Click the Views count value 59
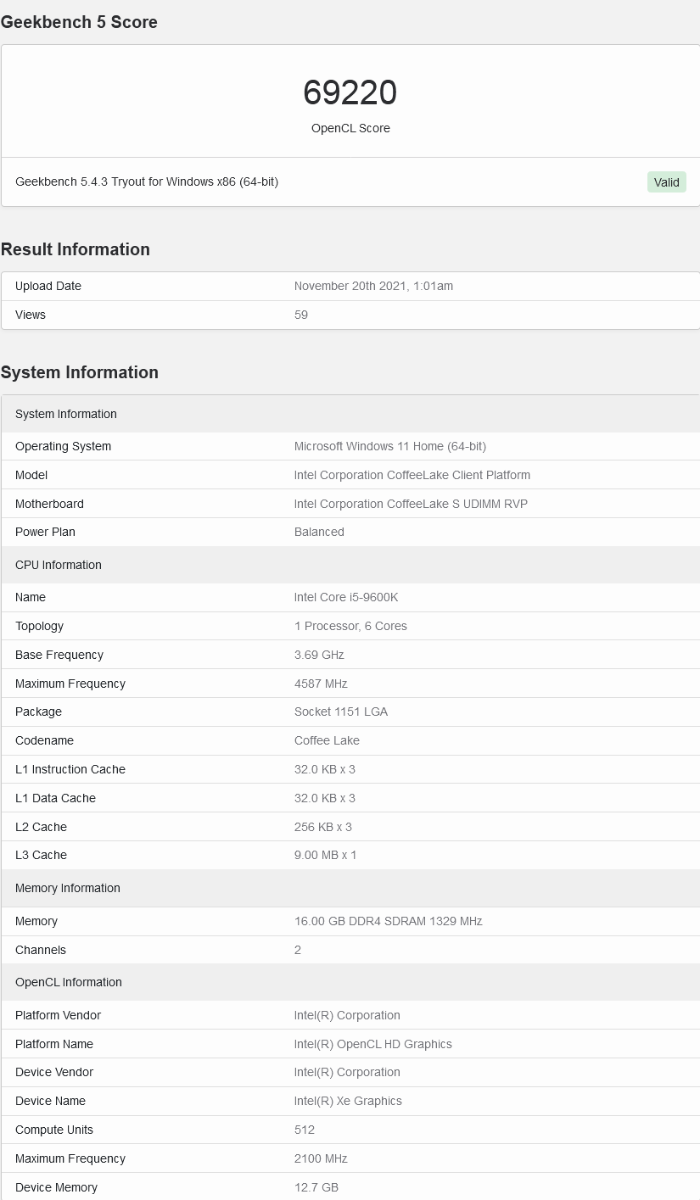The image size is (700, 1200). coord(301,315)
